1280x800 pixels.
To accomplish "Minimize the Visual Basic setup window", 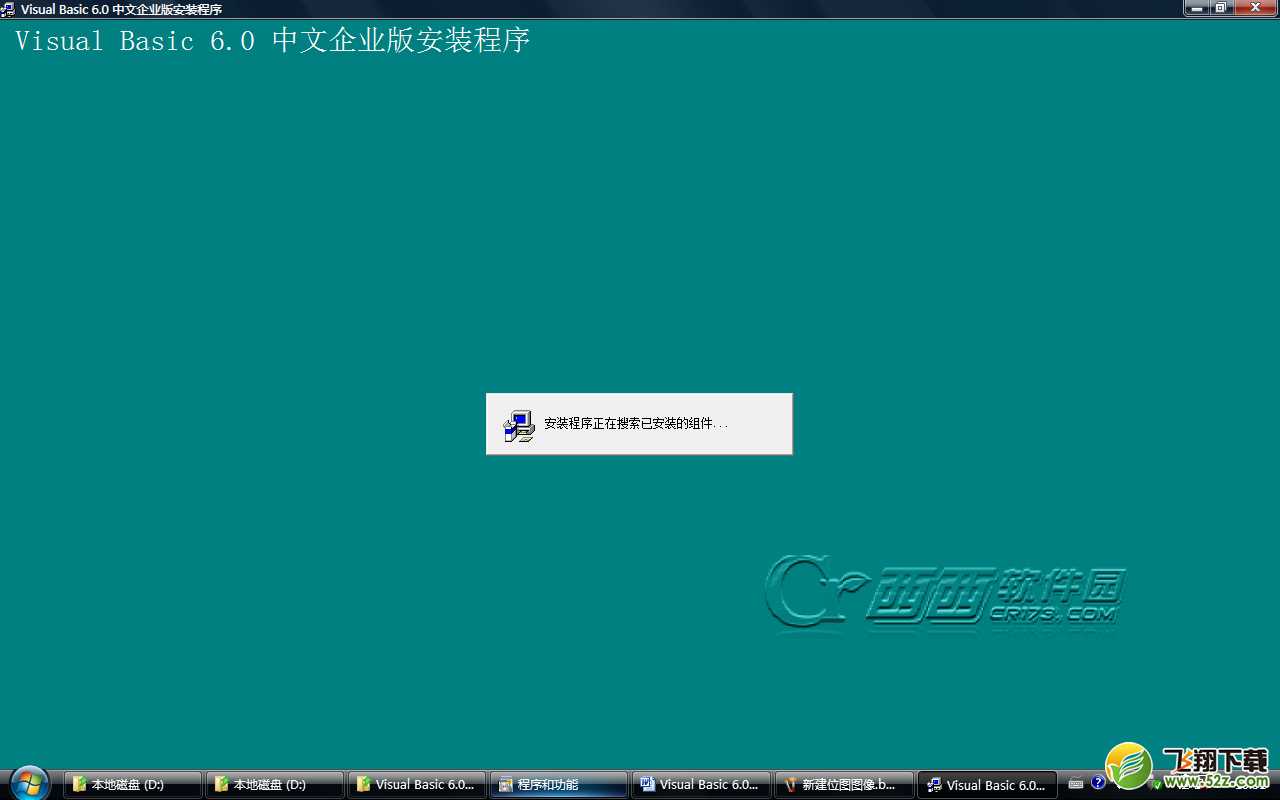I will click(1197, 7).
